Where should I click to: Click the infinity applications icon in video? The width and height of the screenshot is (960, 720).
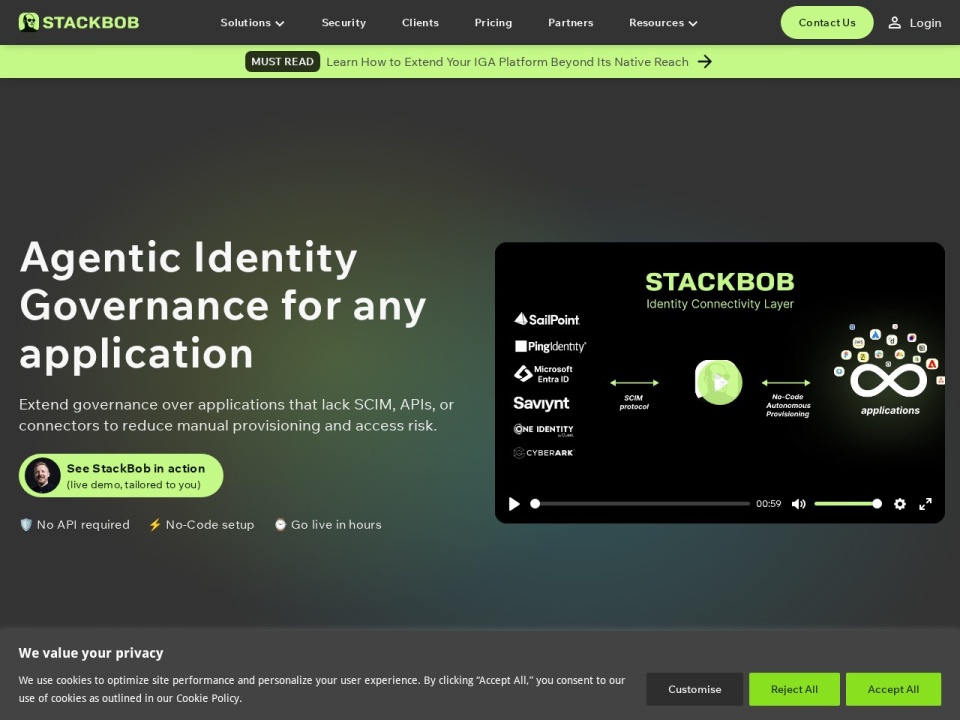click(x=890, y=380)
